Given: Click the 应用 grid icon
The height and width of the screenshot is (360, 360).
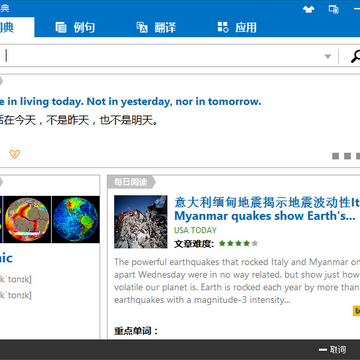Looking at the screenshot, I should [x=223, y=27].
